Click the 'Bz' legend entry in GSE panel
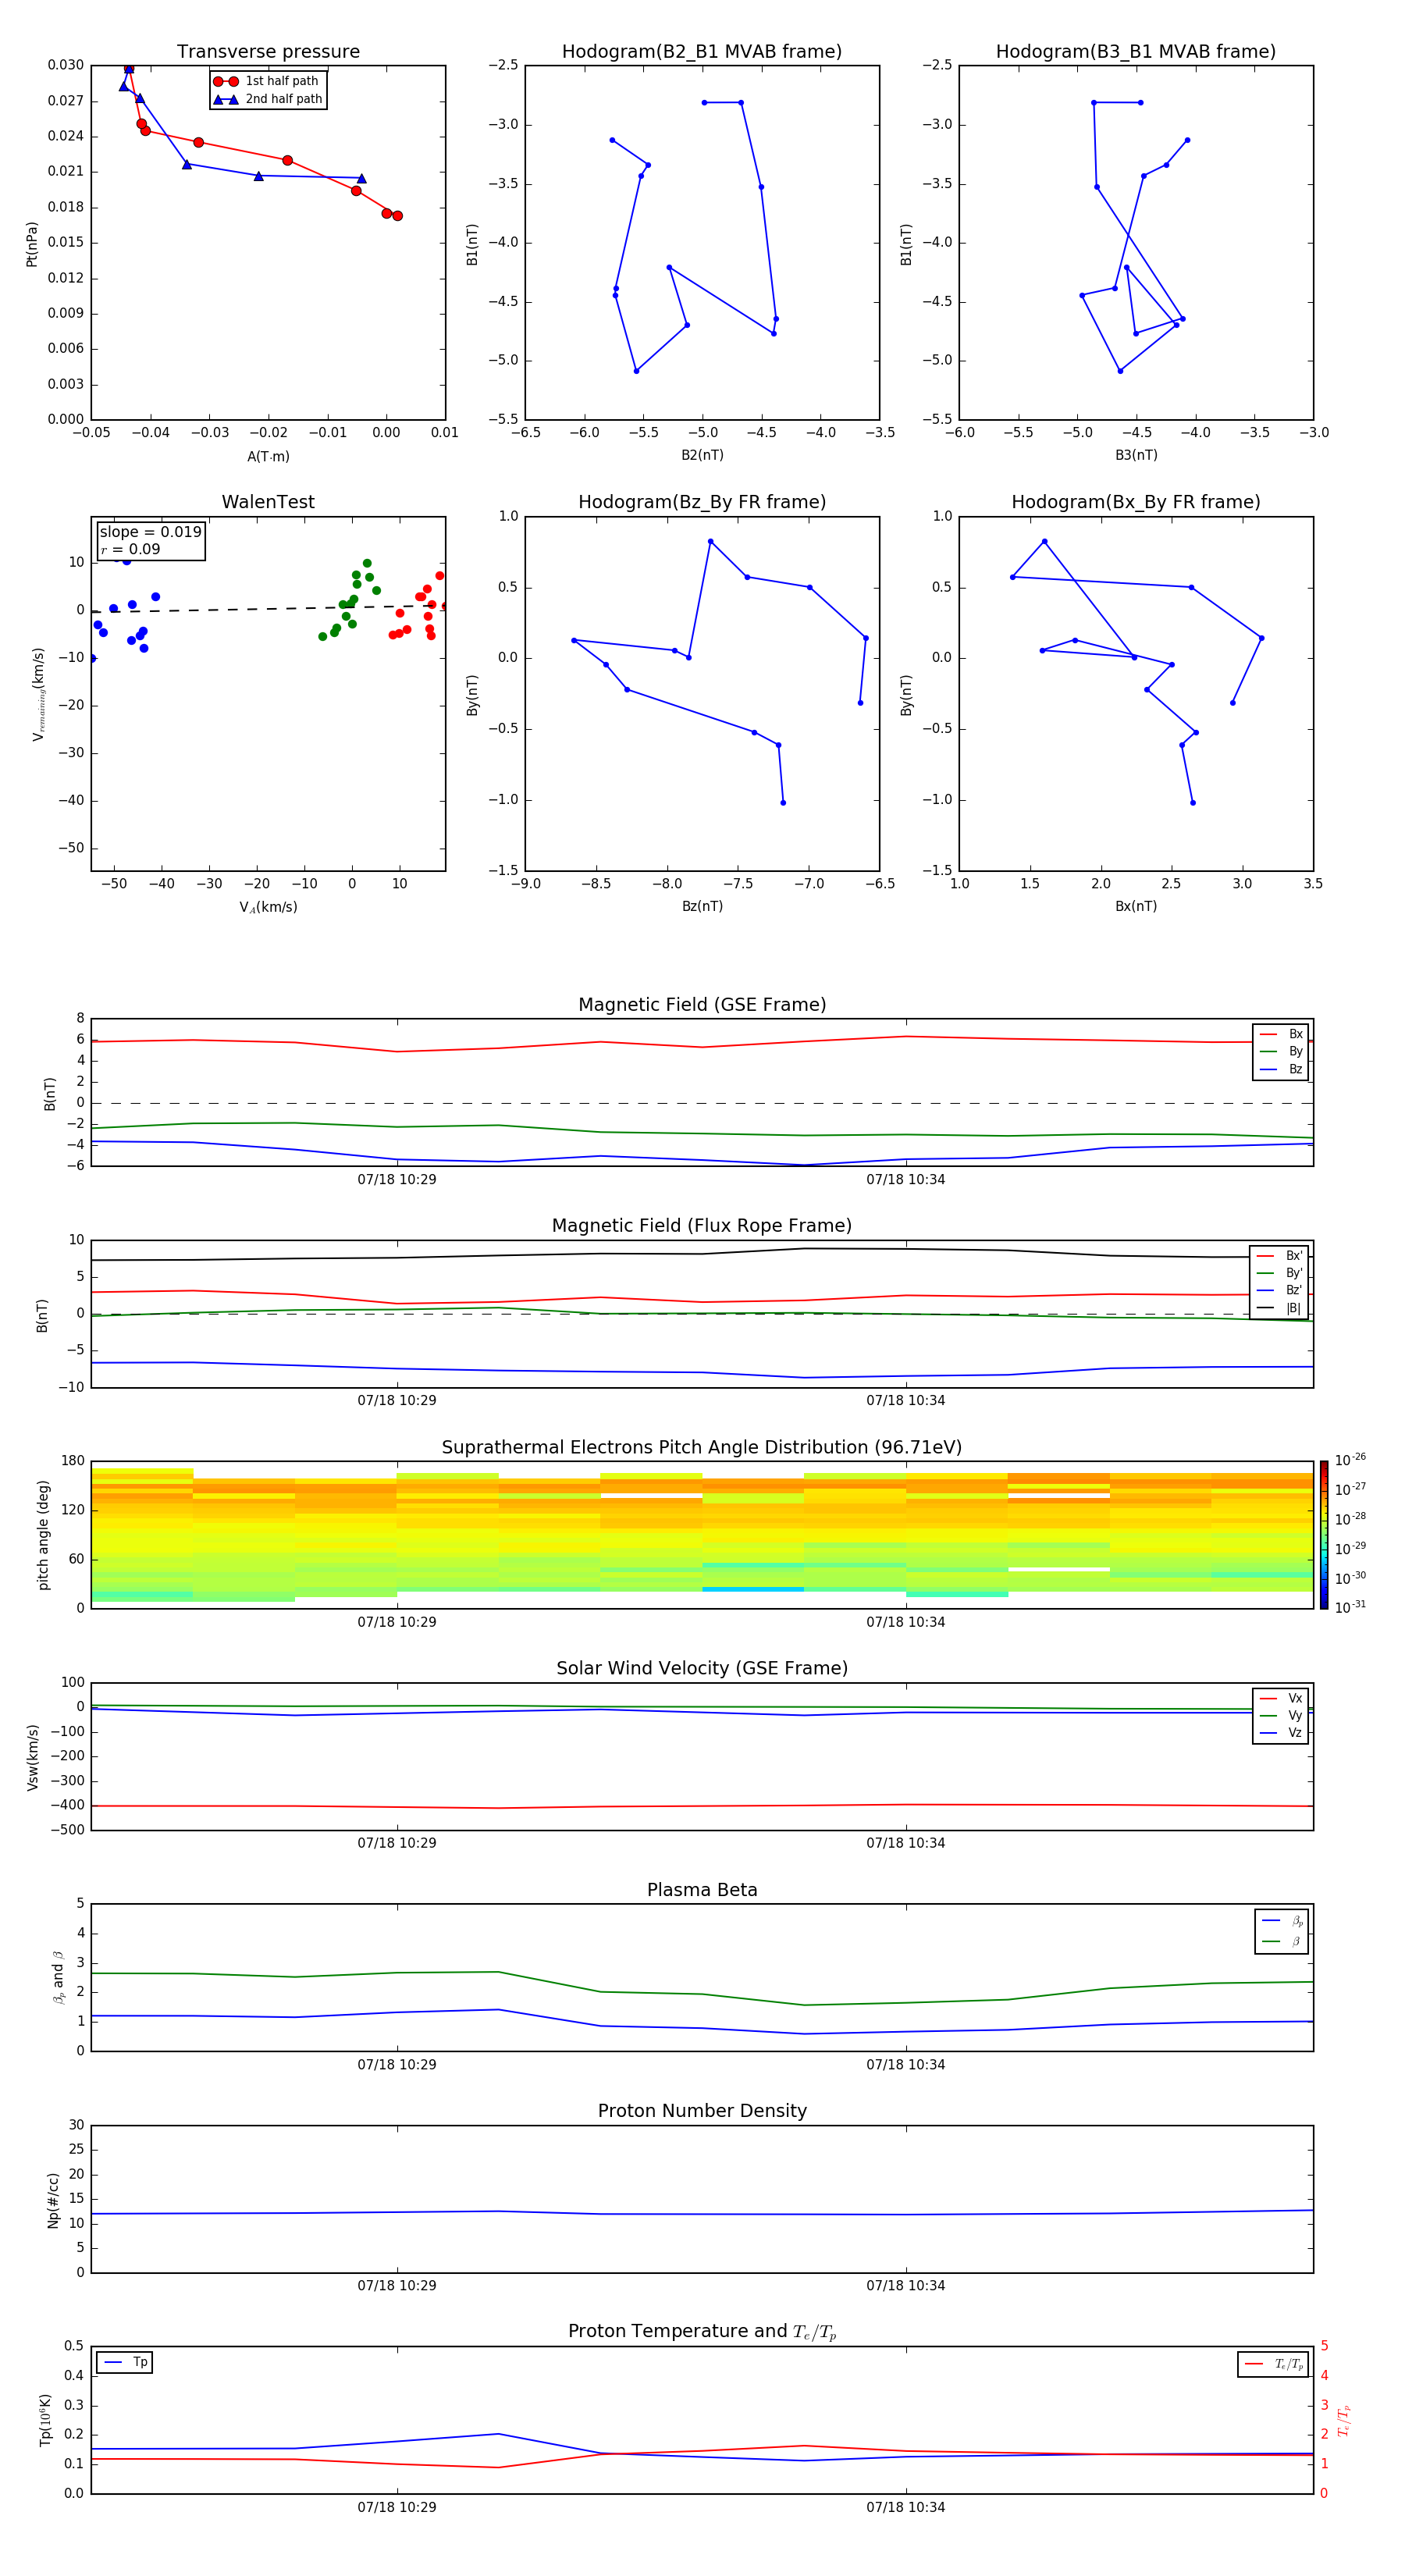 tap(1281, 1069)
